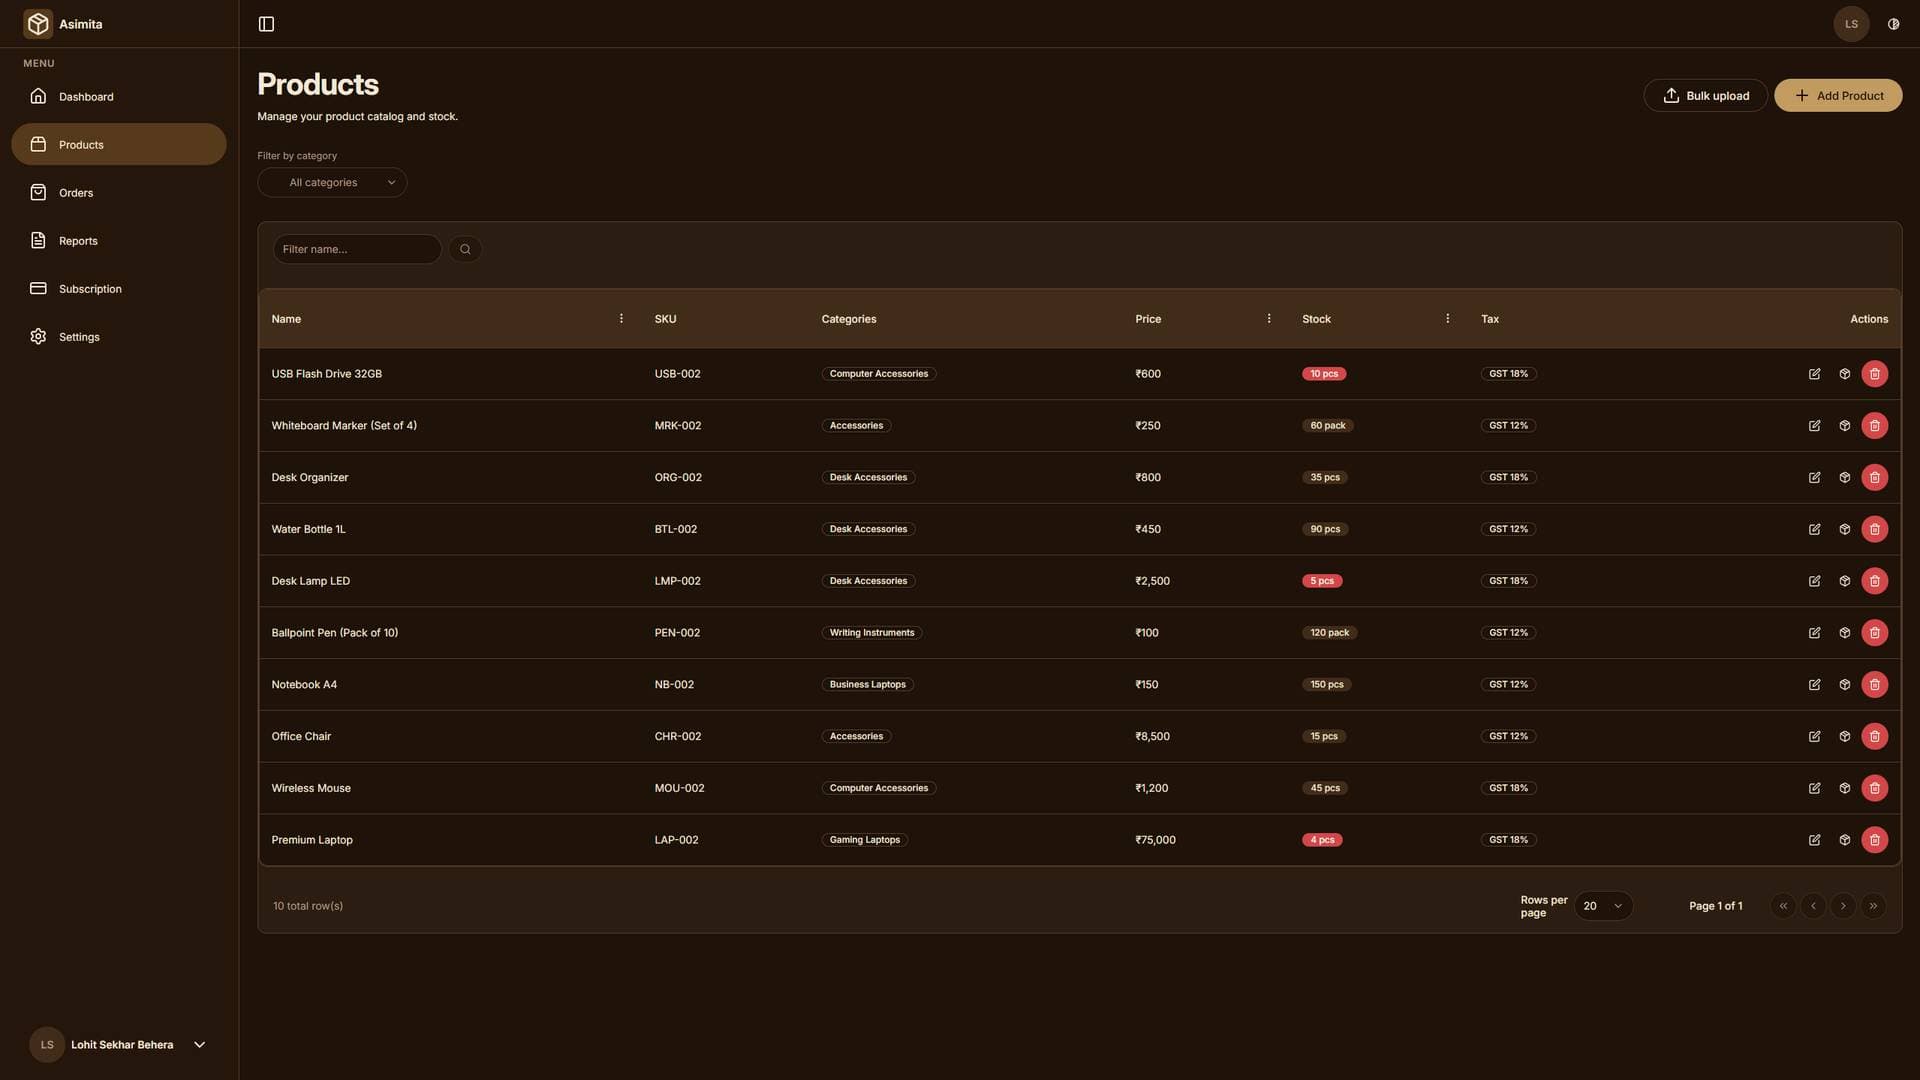Click the search magnifier next to filter field
This screenshot has height=1080, width=1920.
464,248
